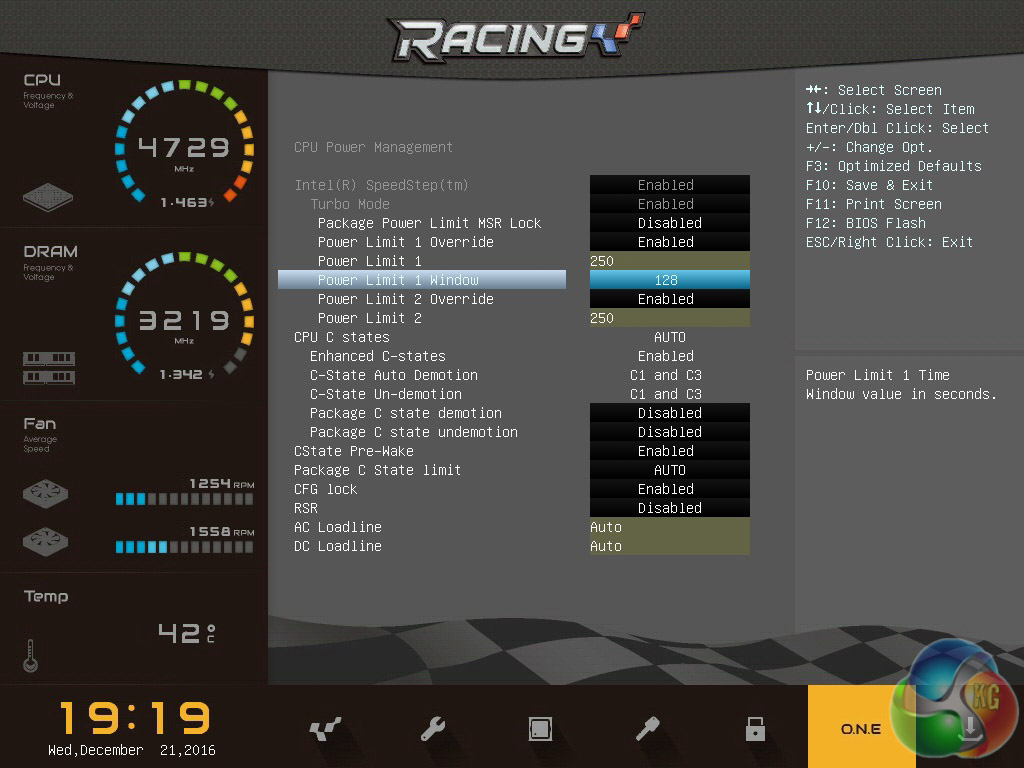Open Turbo Mode Enabled value

tap(669, 204)
